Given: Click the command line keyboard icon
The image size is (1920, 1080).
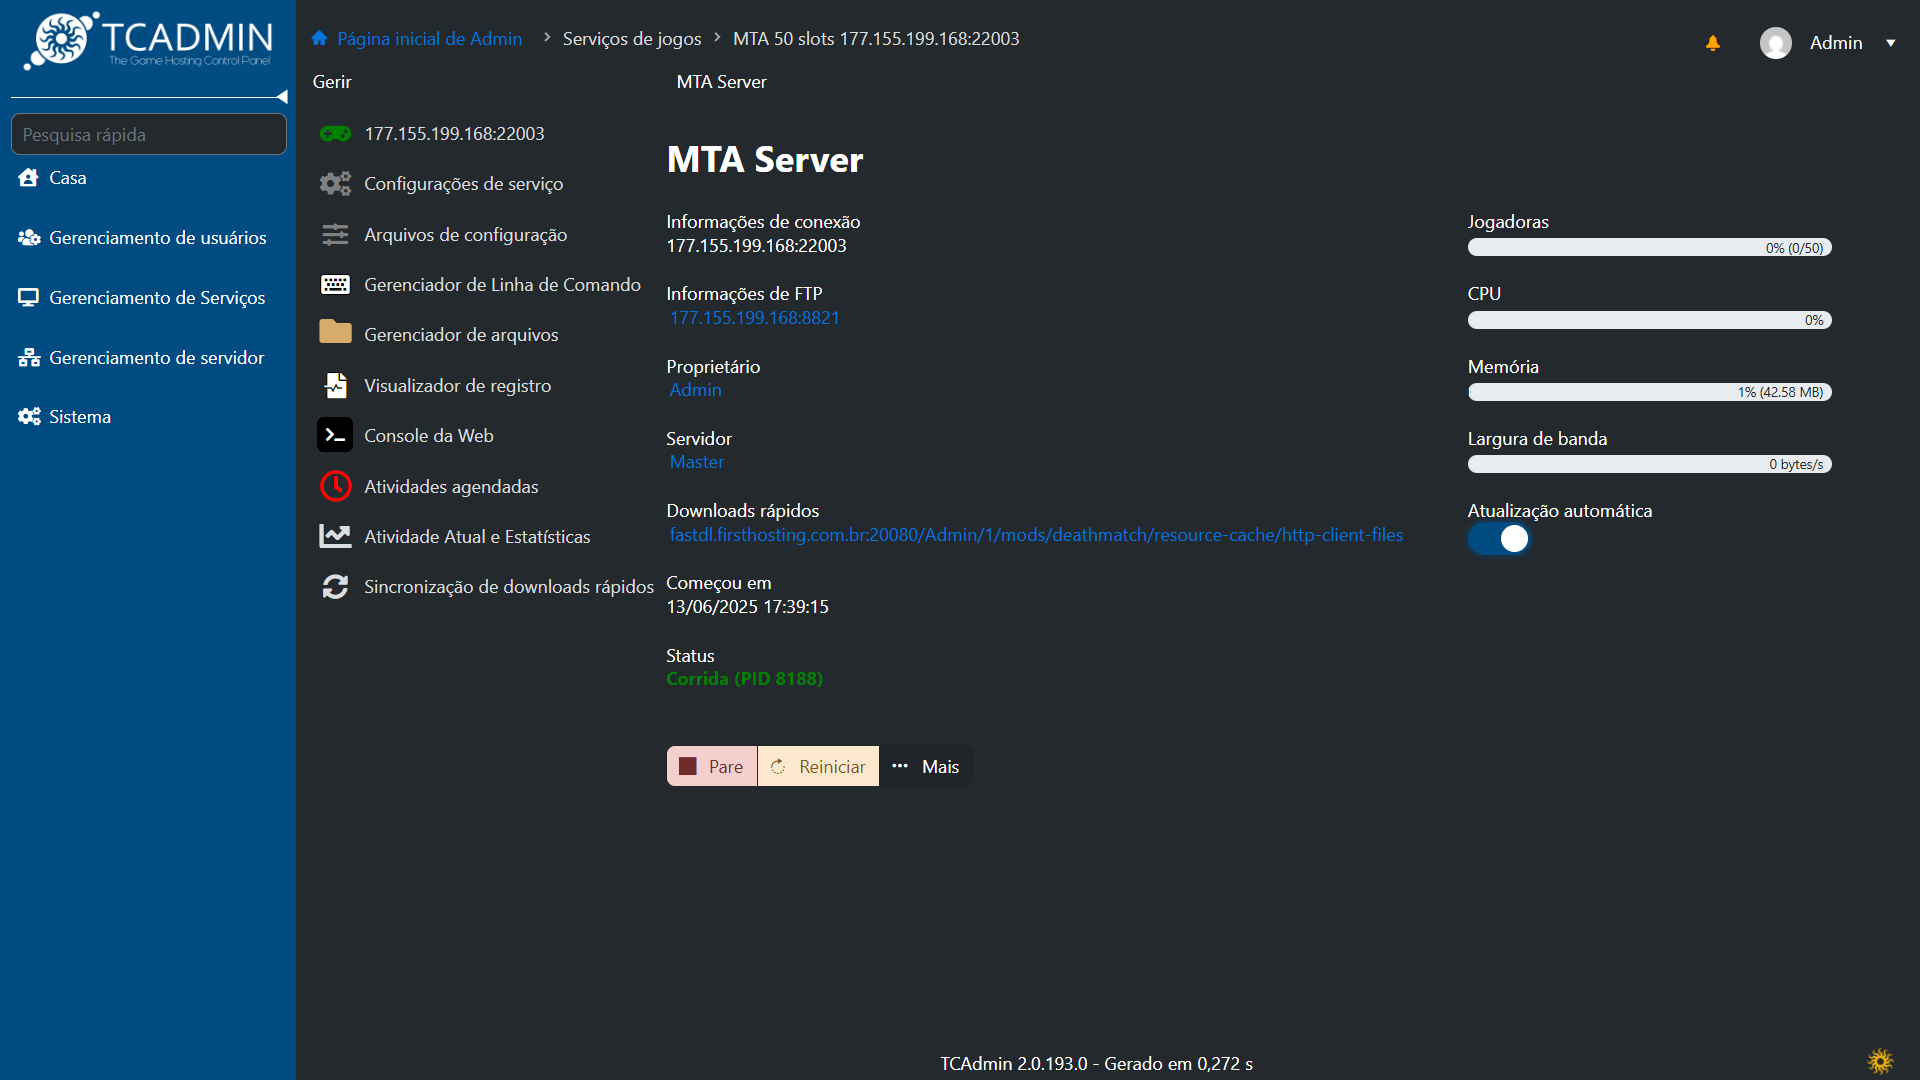Looking at the screenshot, I should click(x=335, y=285).
